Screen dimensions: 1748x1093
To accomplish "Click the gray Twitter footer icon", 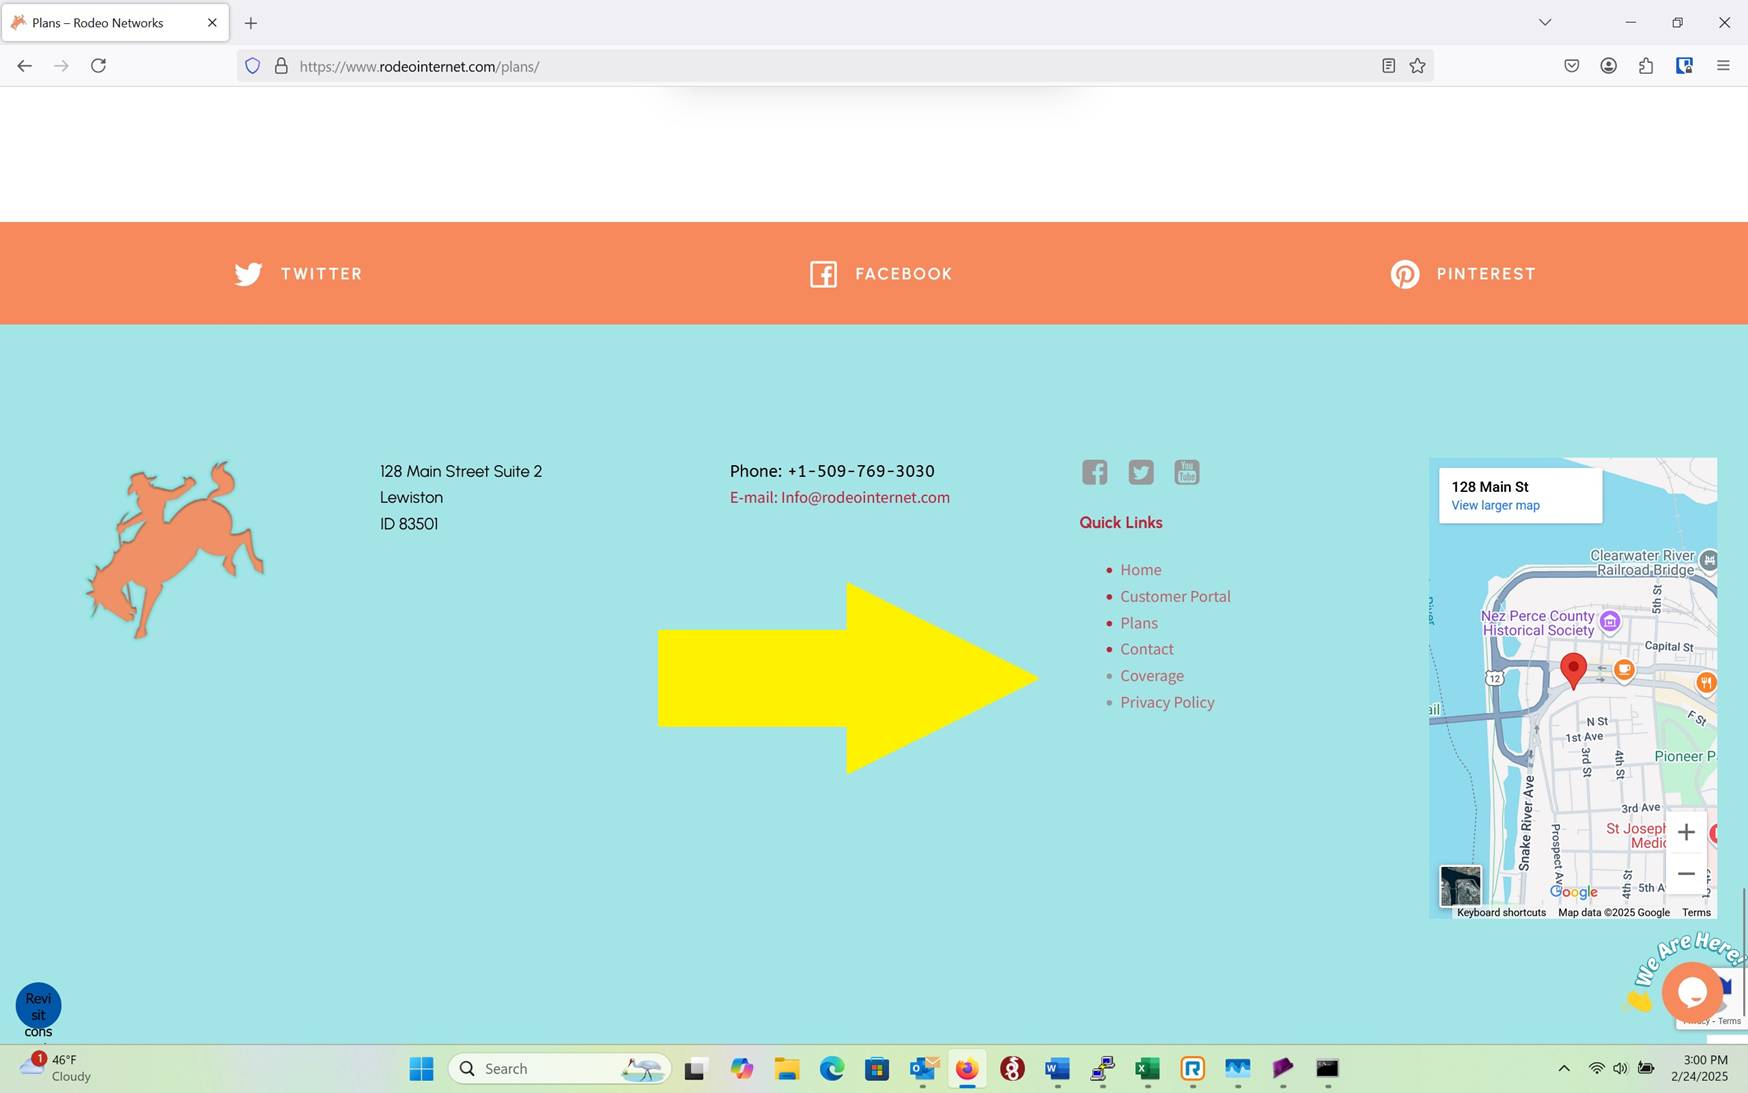I will click(x=1140, y=472).
